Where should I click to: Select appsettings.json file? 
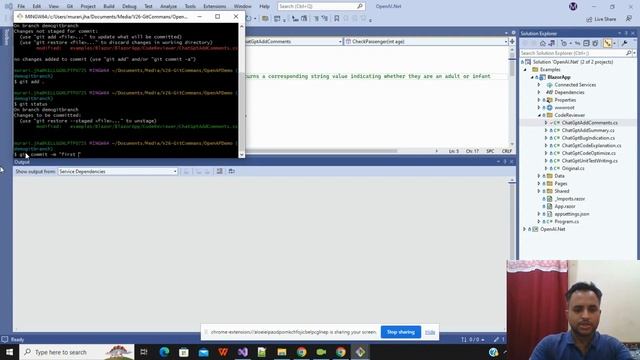(x=572, y=214)
